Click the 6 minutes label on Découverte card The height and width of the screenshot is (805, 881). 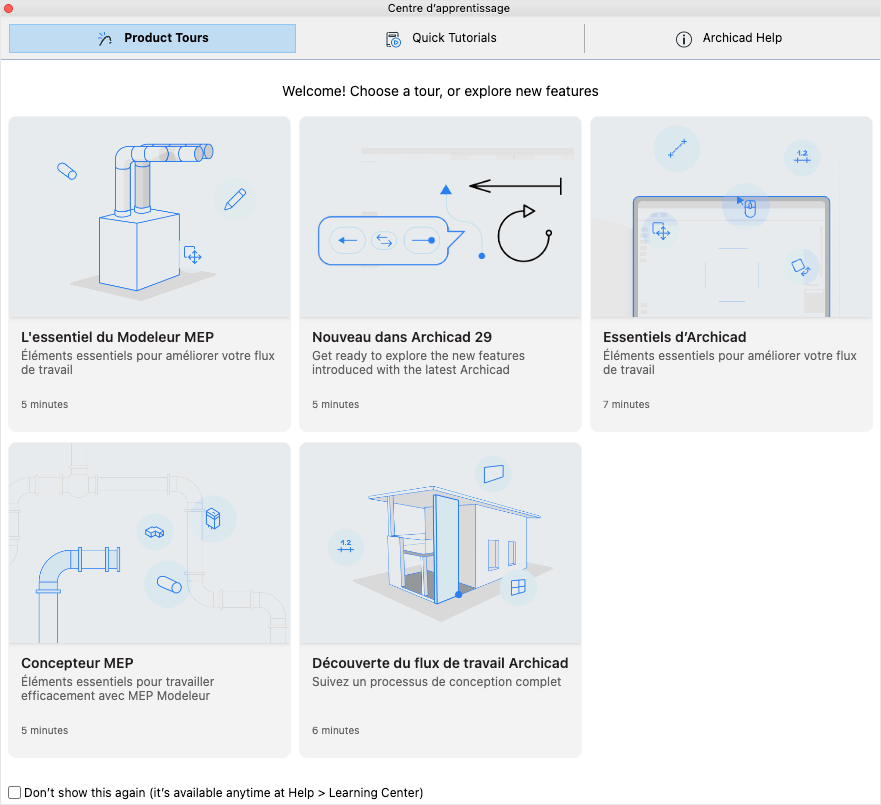335,730
